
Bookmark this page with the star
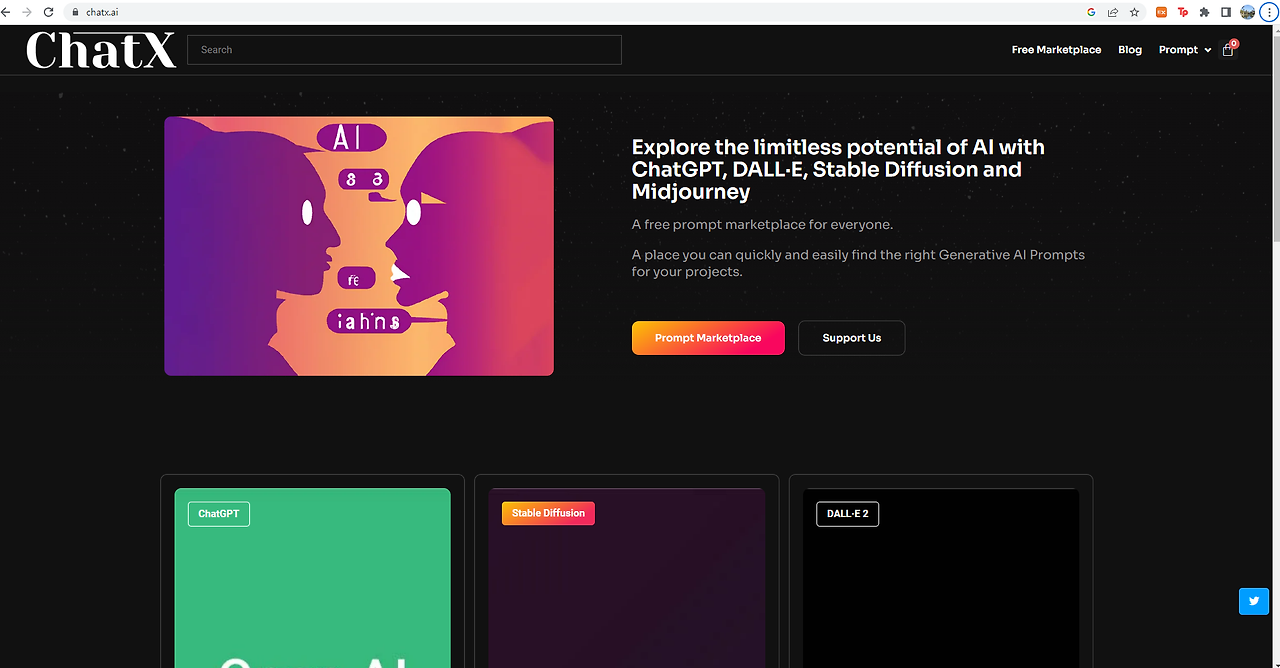click(x=1134, y=12)
